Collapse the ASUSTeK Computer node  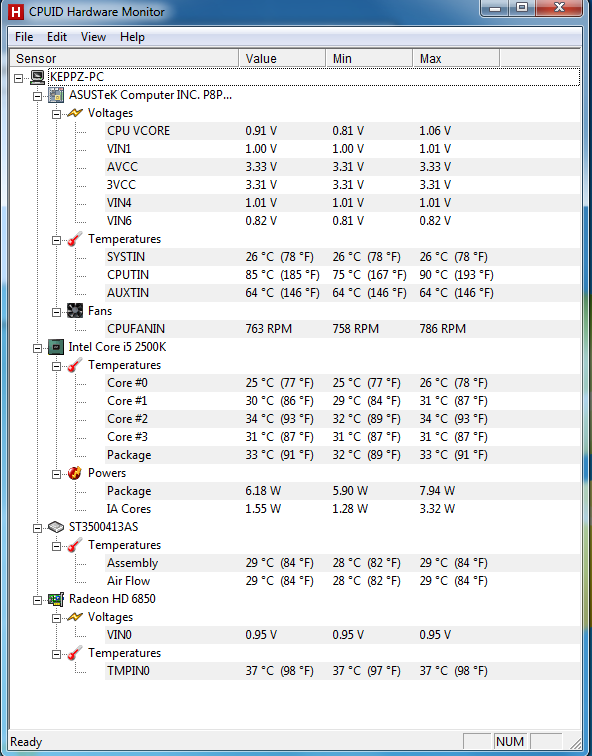38,96
